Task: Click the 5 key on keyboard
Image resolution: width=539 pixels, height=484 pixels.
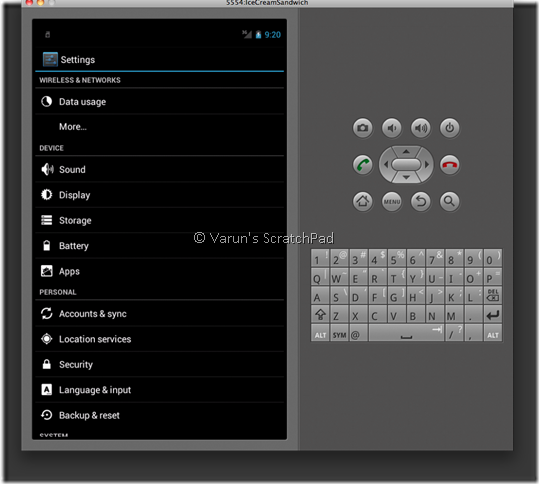Action: (x=397, y=258)
